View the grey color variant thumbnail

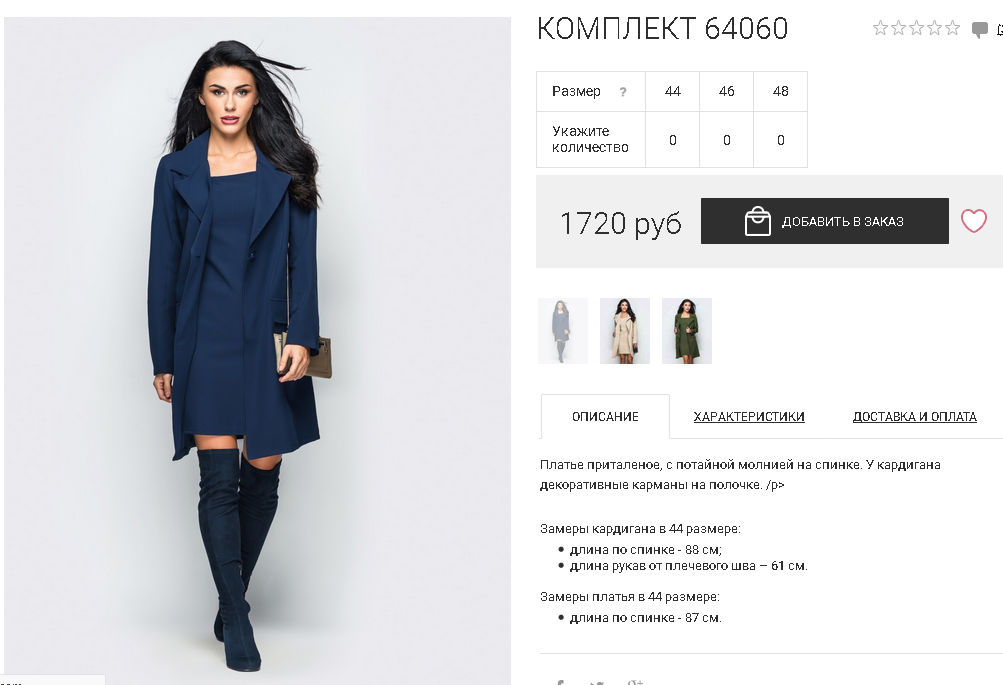(563, 331)
